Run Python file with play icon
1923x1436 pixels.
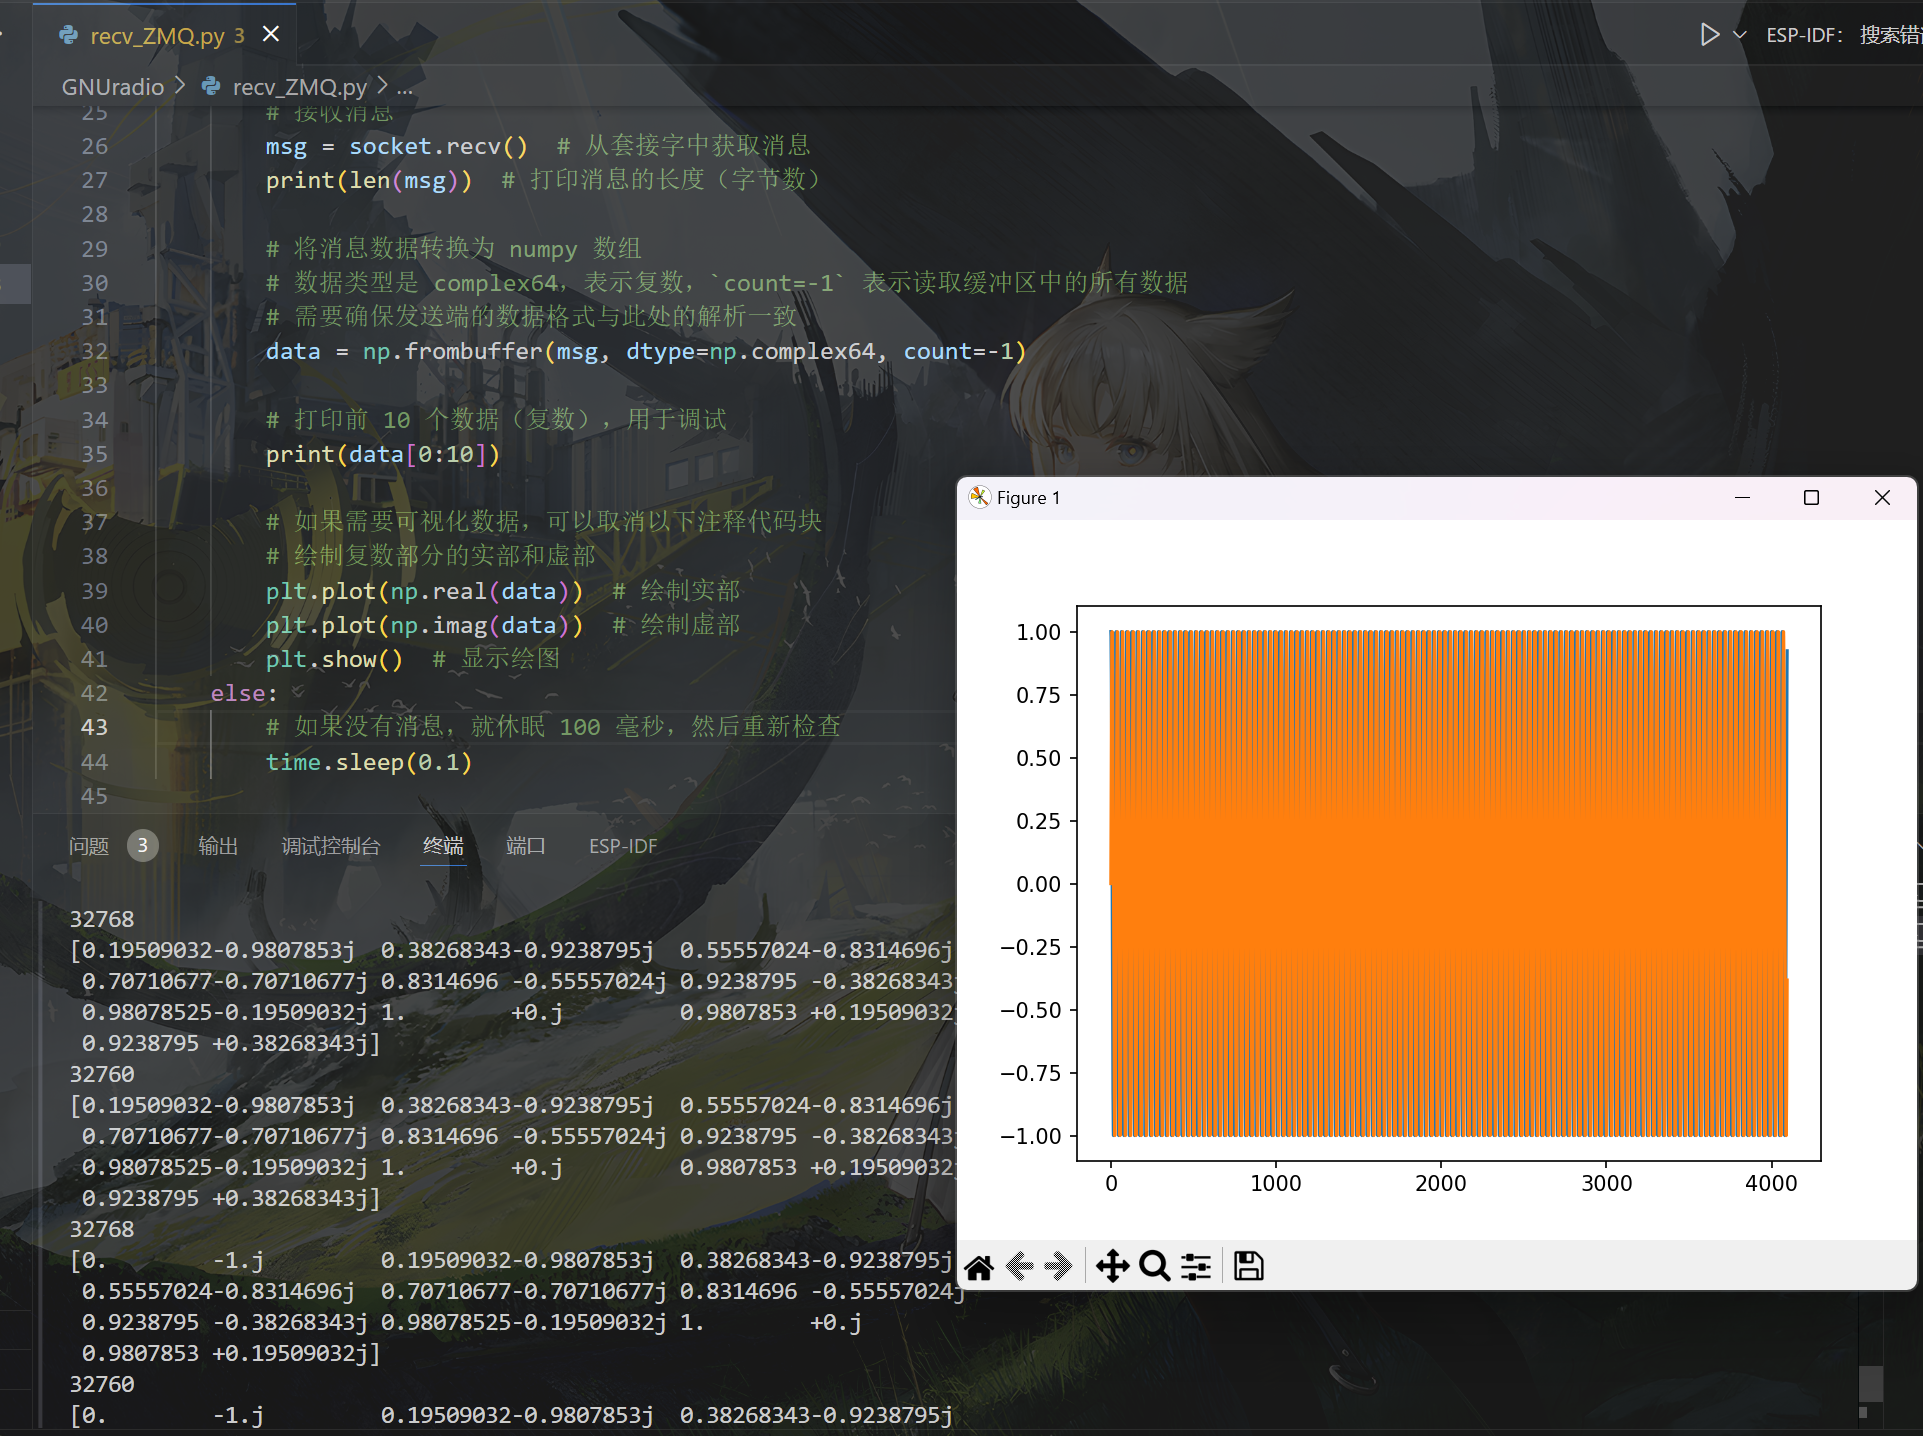pyautogui.click(x=1709, y=35)
